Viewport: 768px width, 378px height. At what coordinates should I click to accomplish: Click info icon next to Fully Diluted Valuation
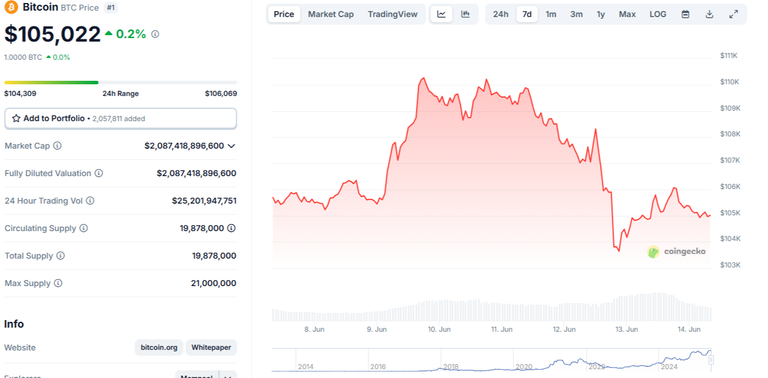point(98,173)
